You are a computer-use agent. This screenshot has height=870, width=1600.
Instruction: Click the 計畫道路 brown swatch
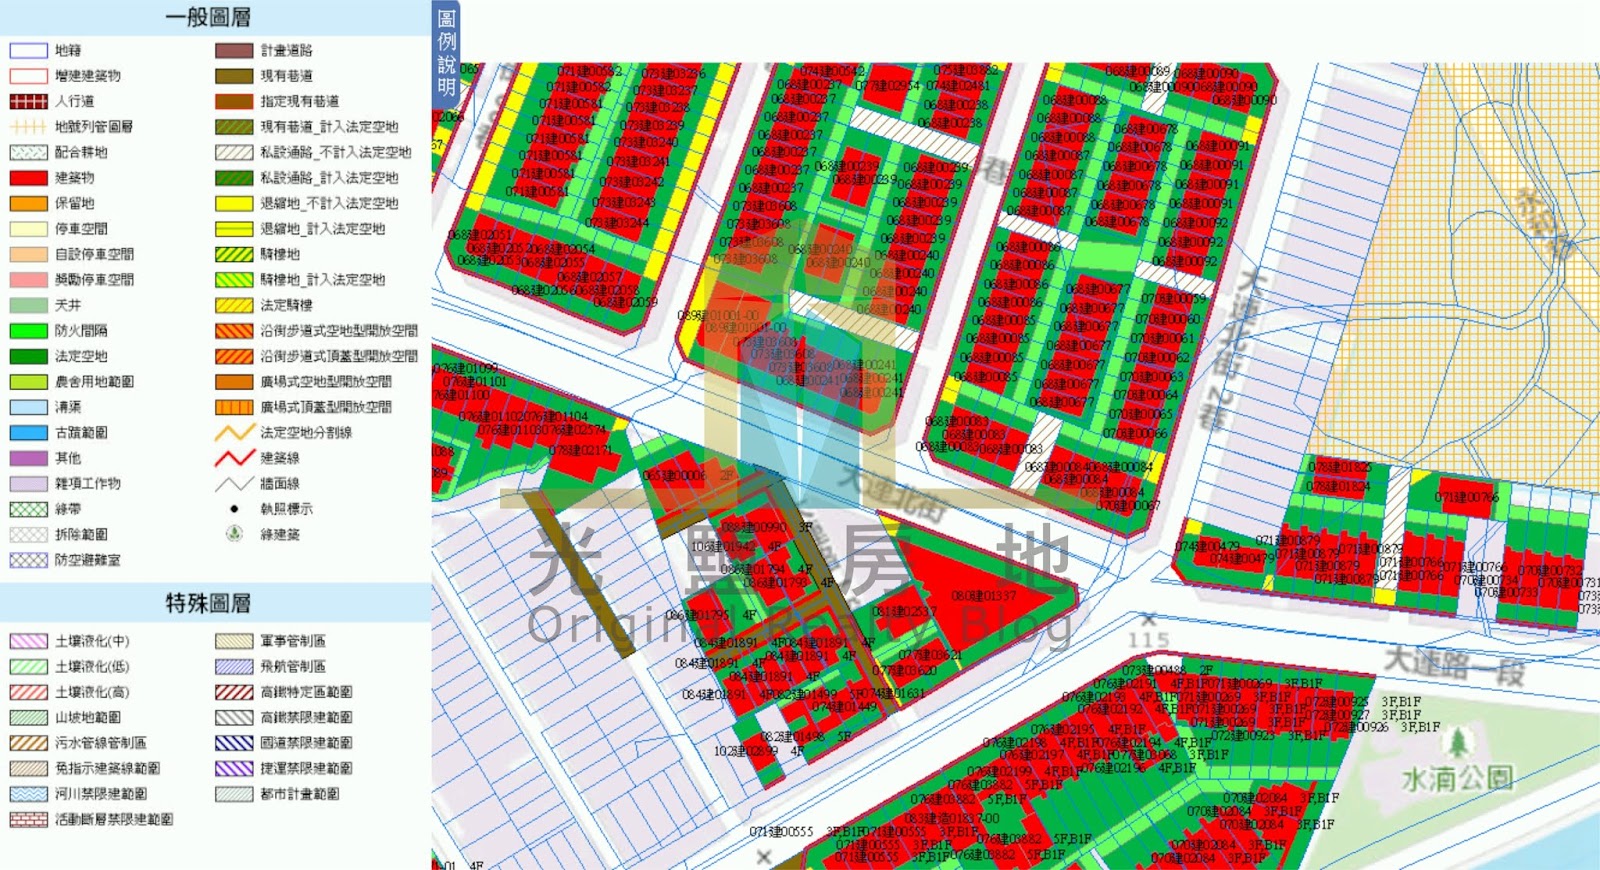[x=234, y=50]
